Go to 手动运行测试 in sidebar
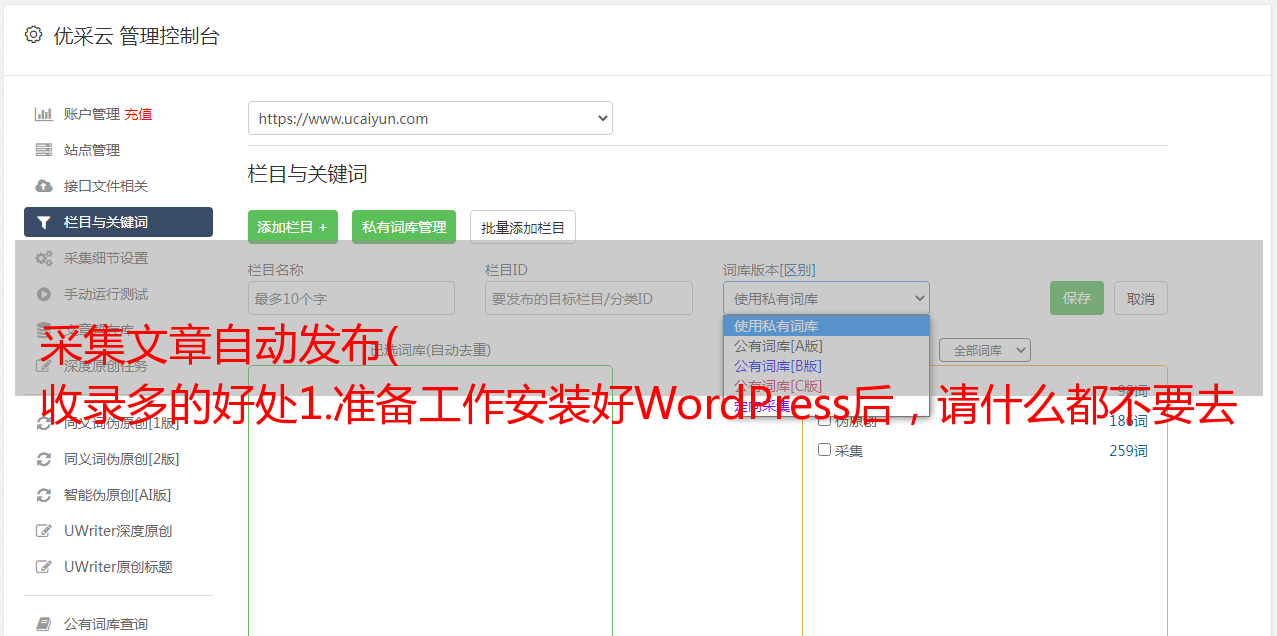 click(x=106, y=294)
